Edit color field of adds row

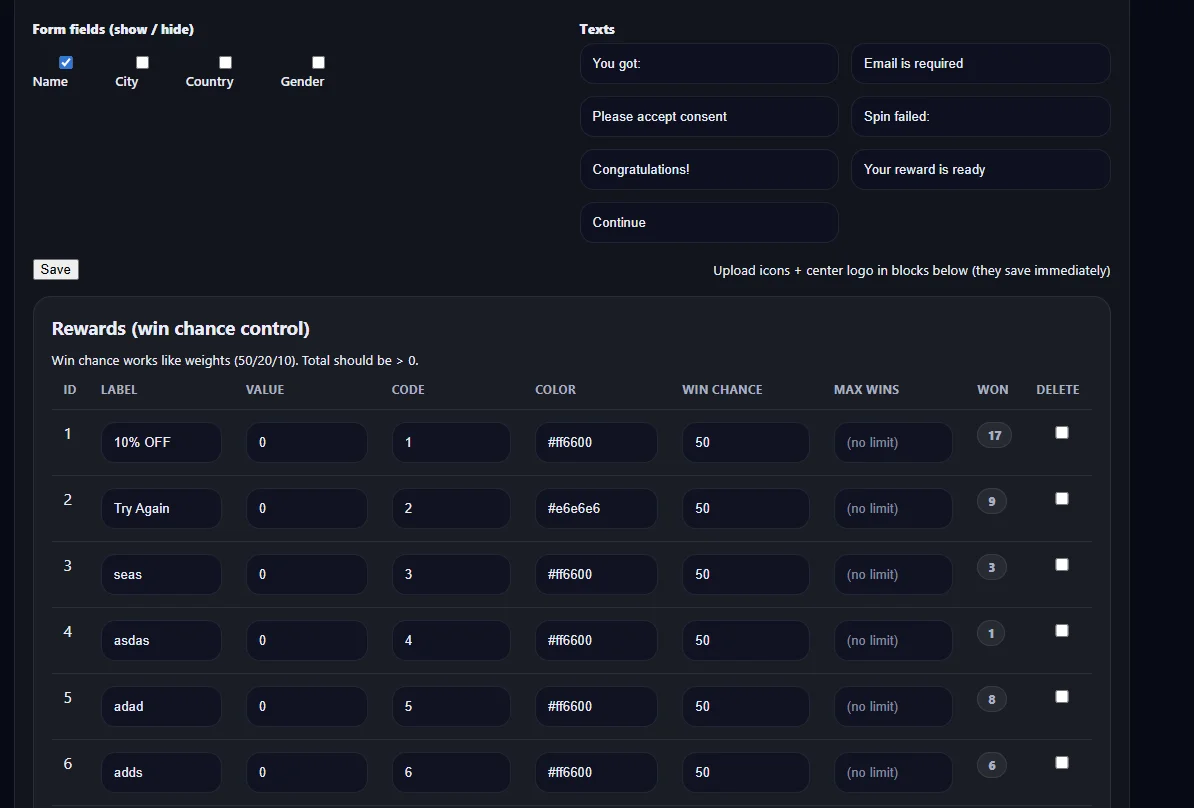click(596, 772)
